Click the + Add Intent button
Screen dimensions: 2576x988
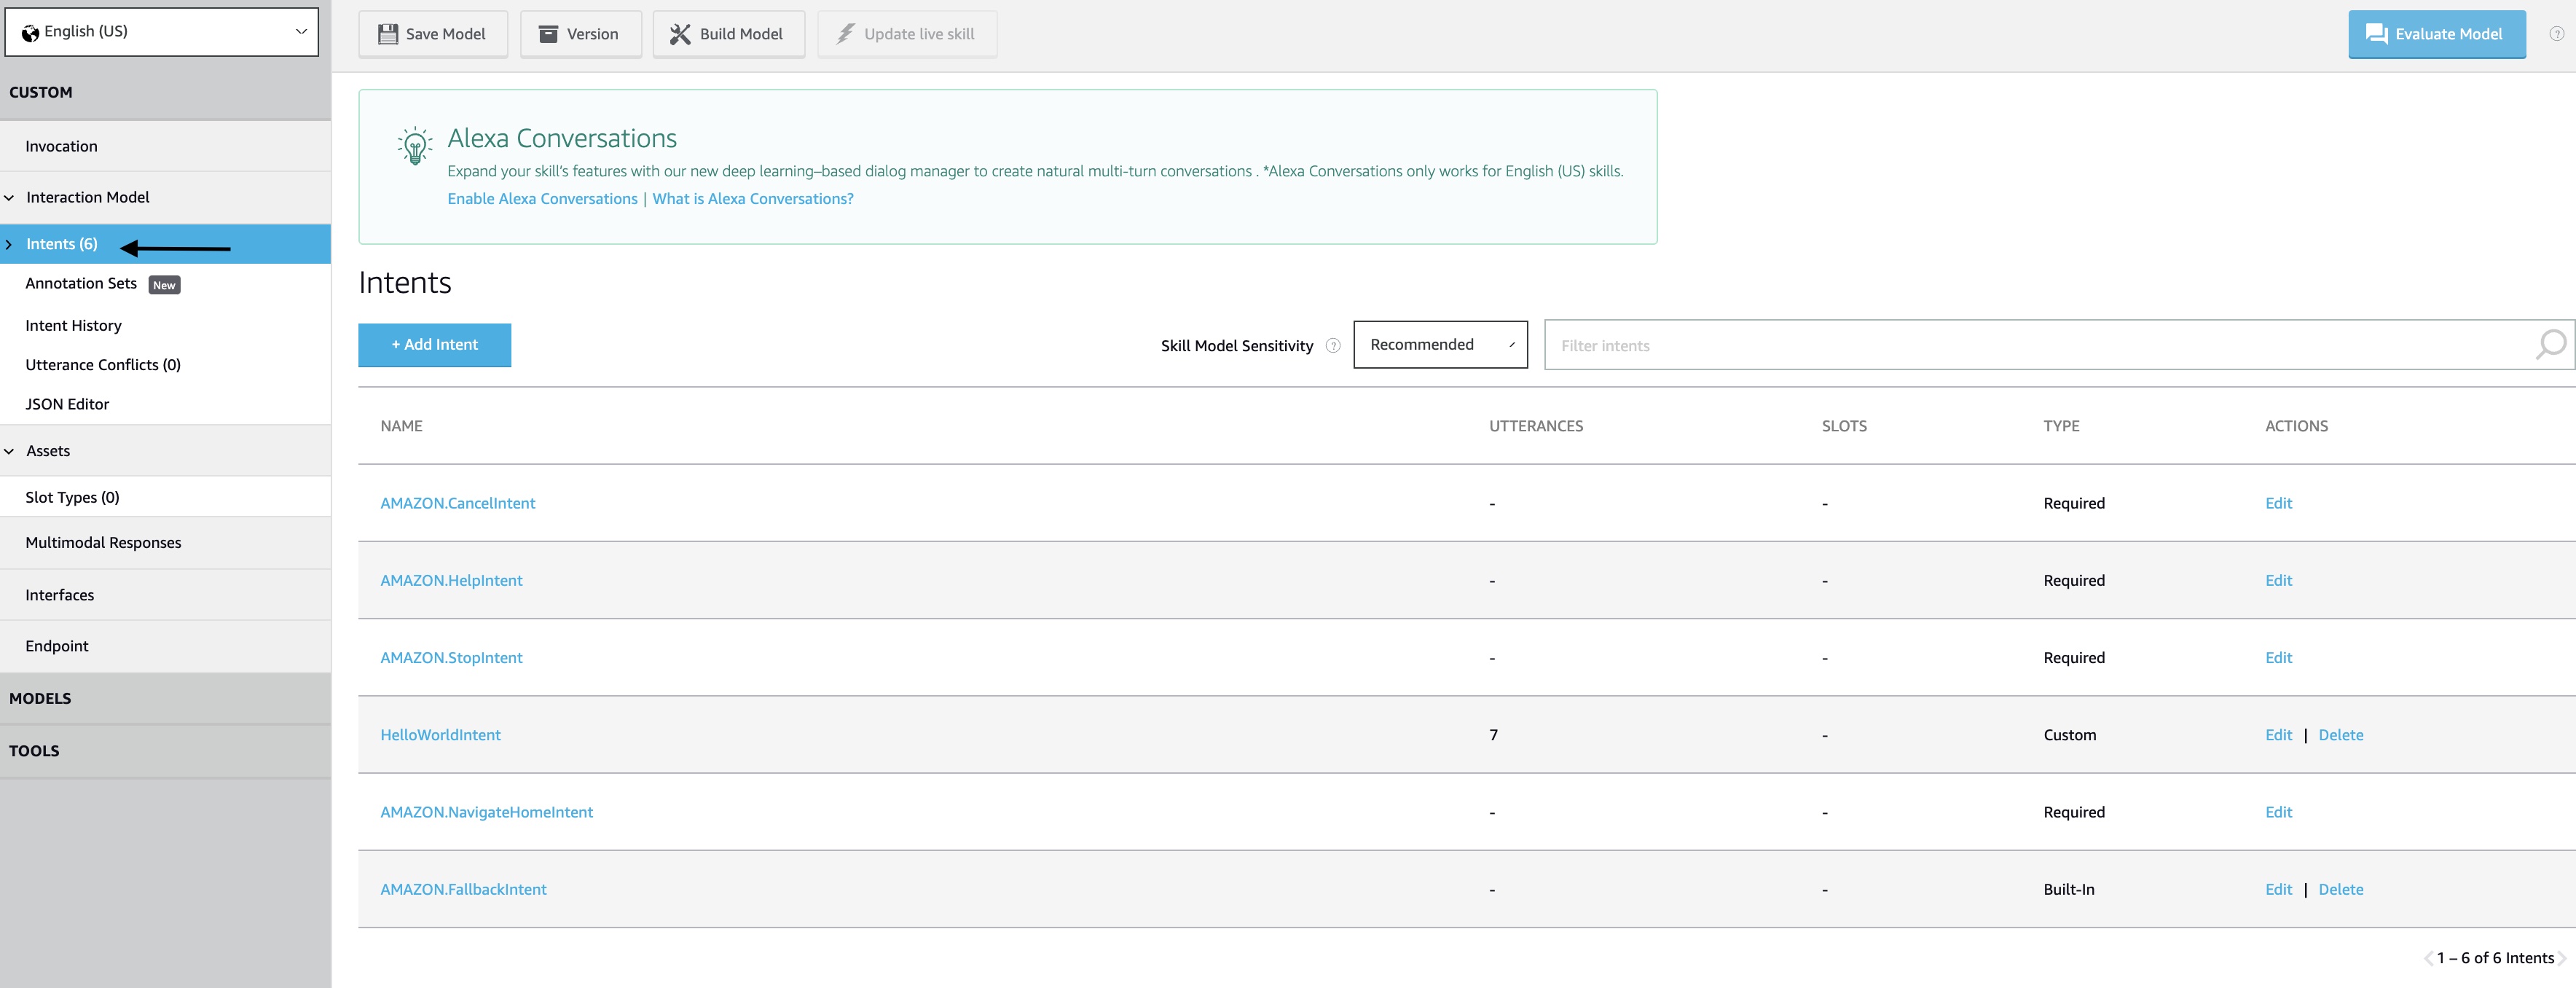click(435, 345)
